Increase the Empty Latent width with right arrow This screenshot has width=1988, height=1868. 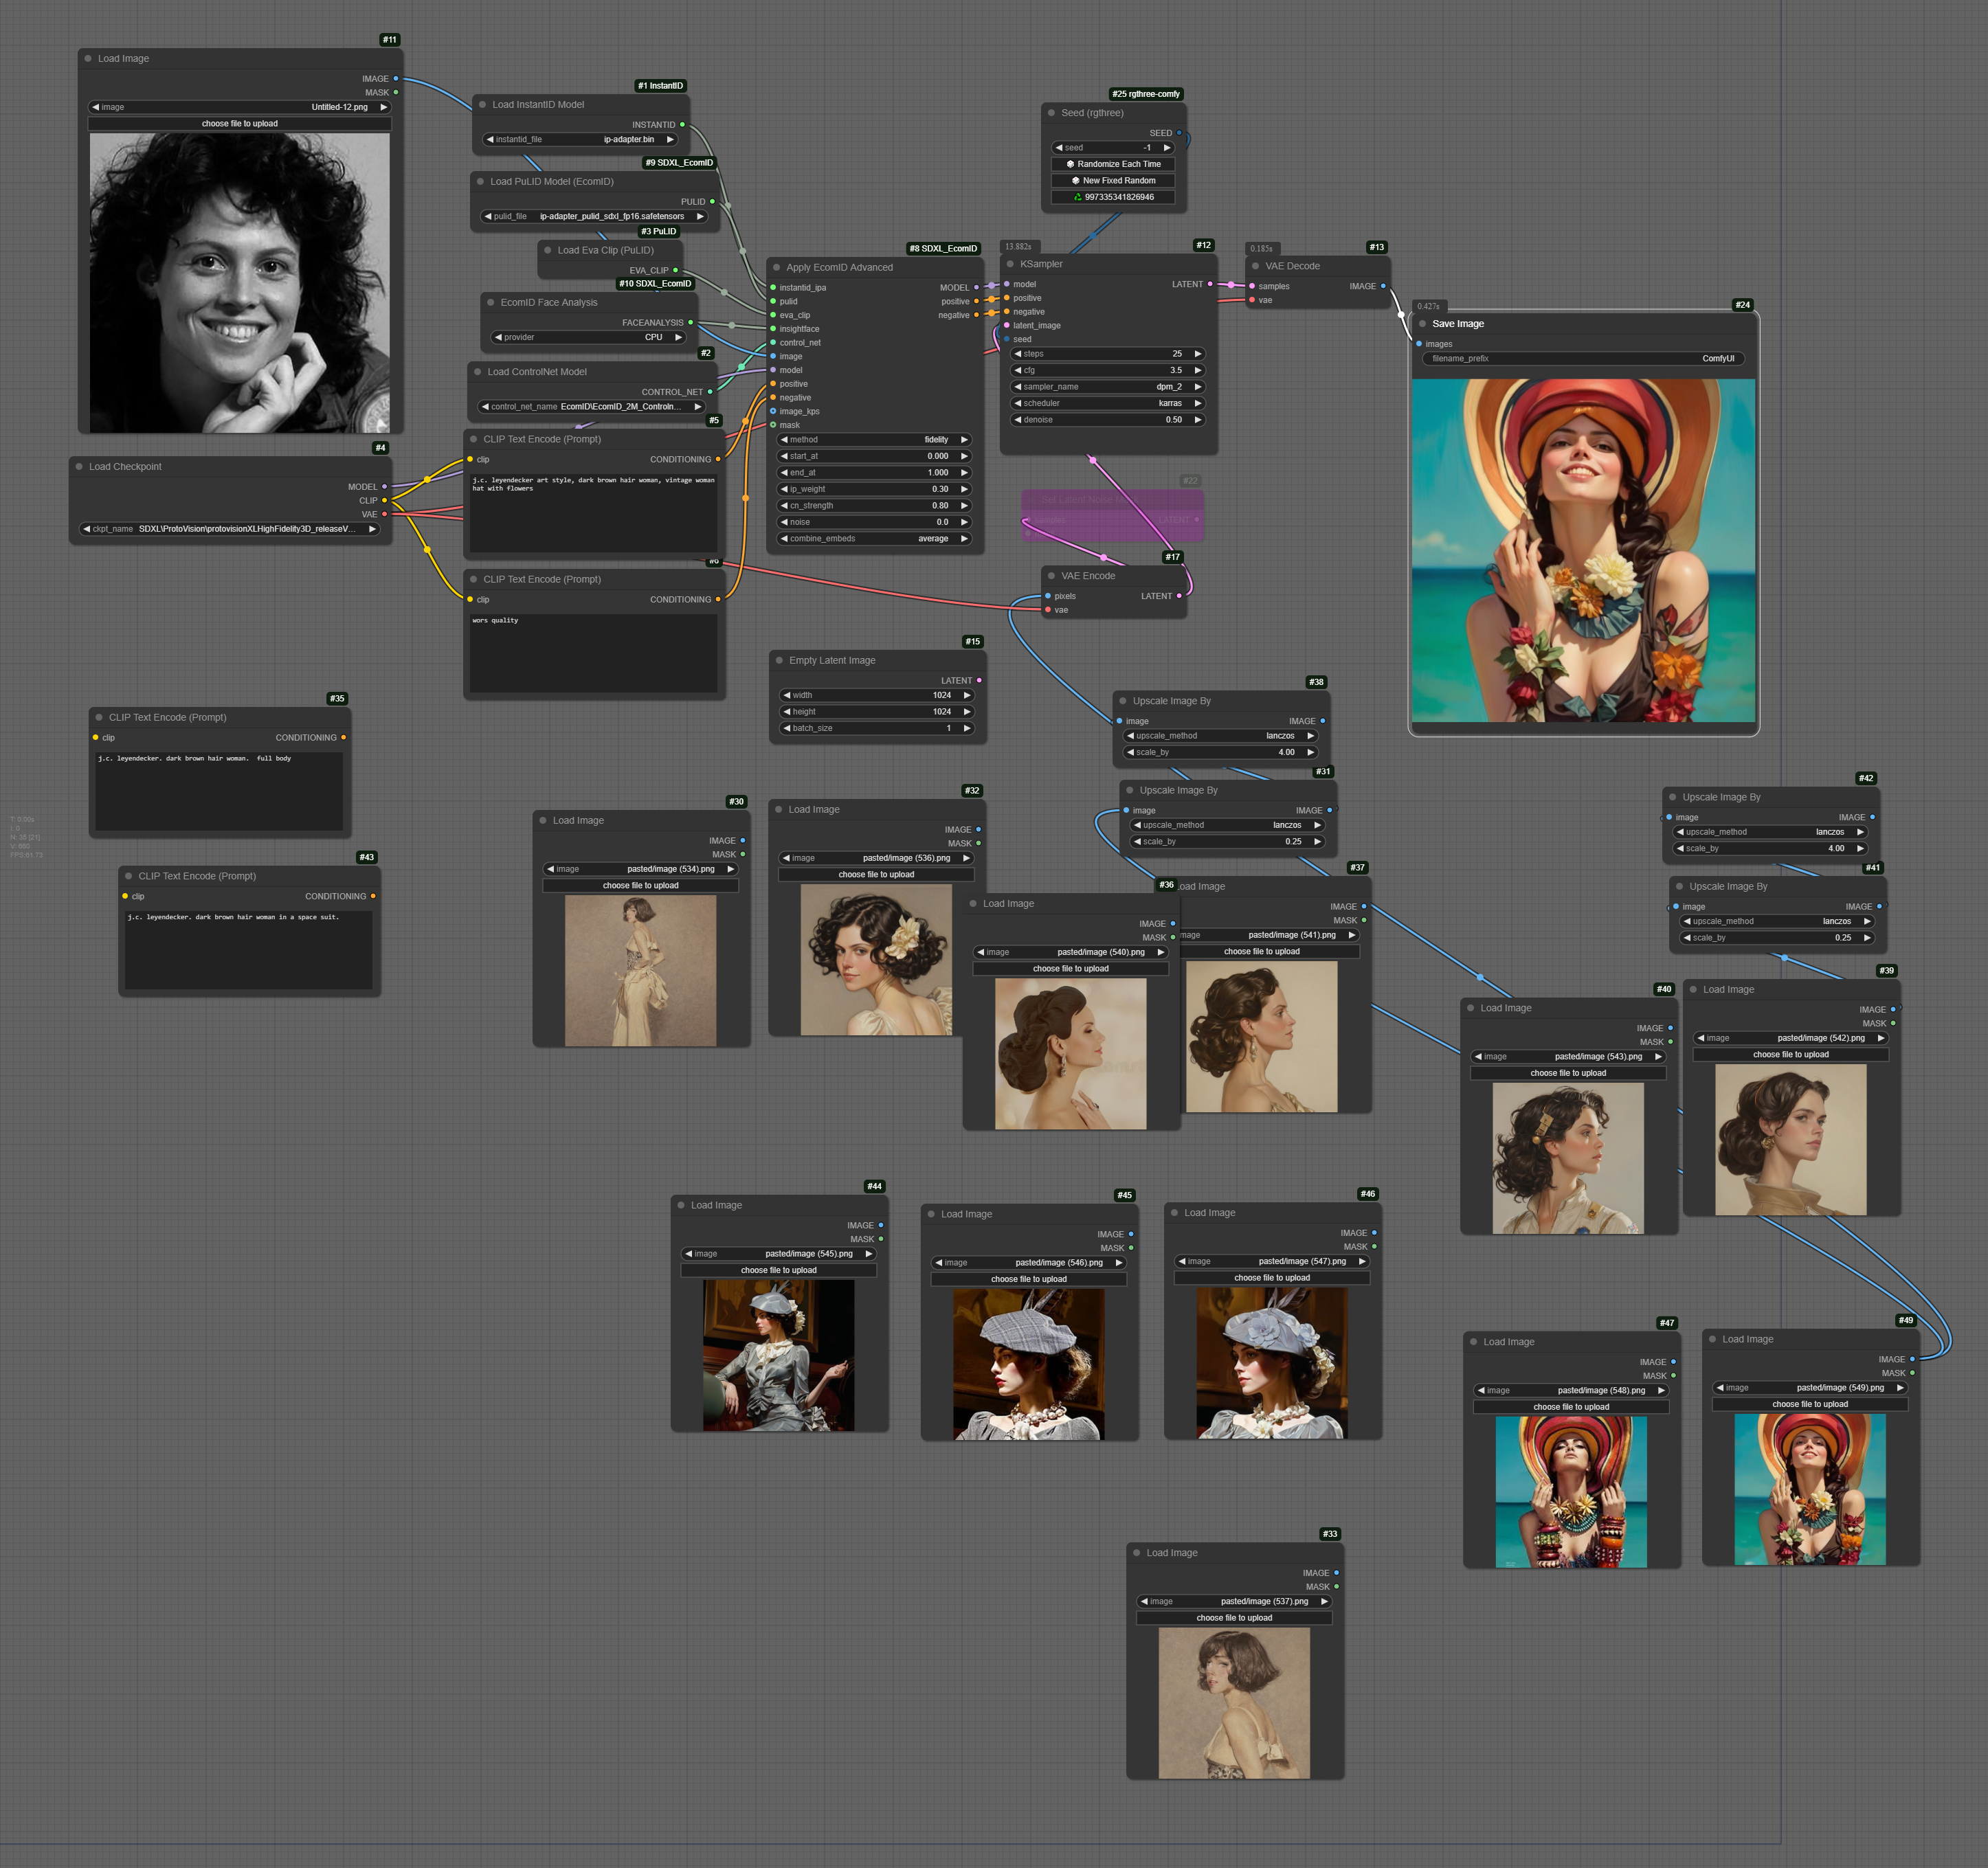coord(967,695)
